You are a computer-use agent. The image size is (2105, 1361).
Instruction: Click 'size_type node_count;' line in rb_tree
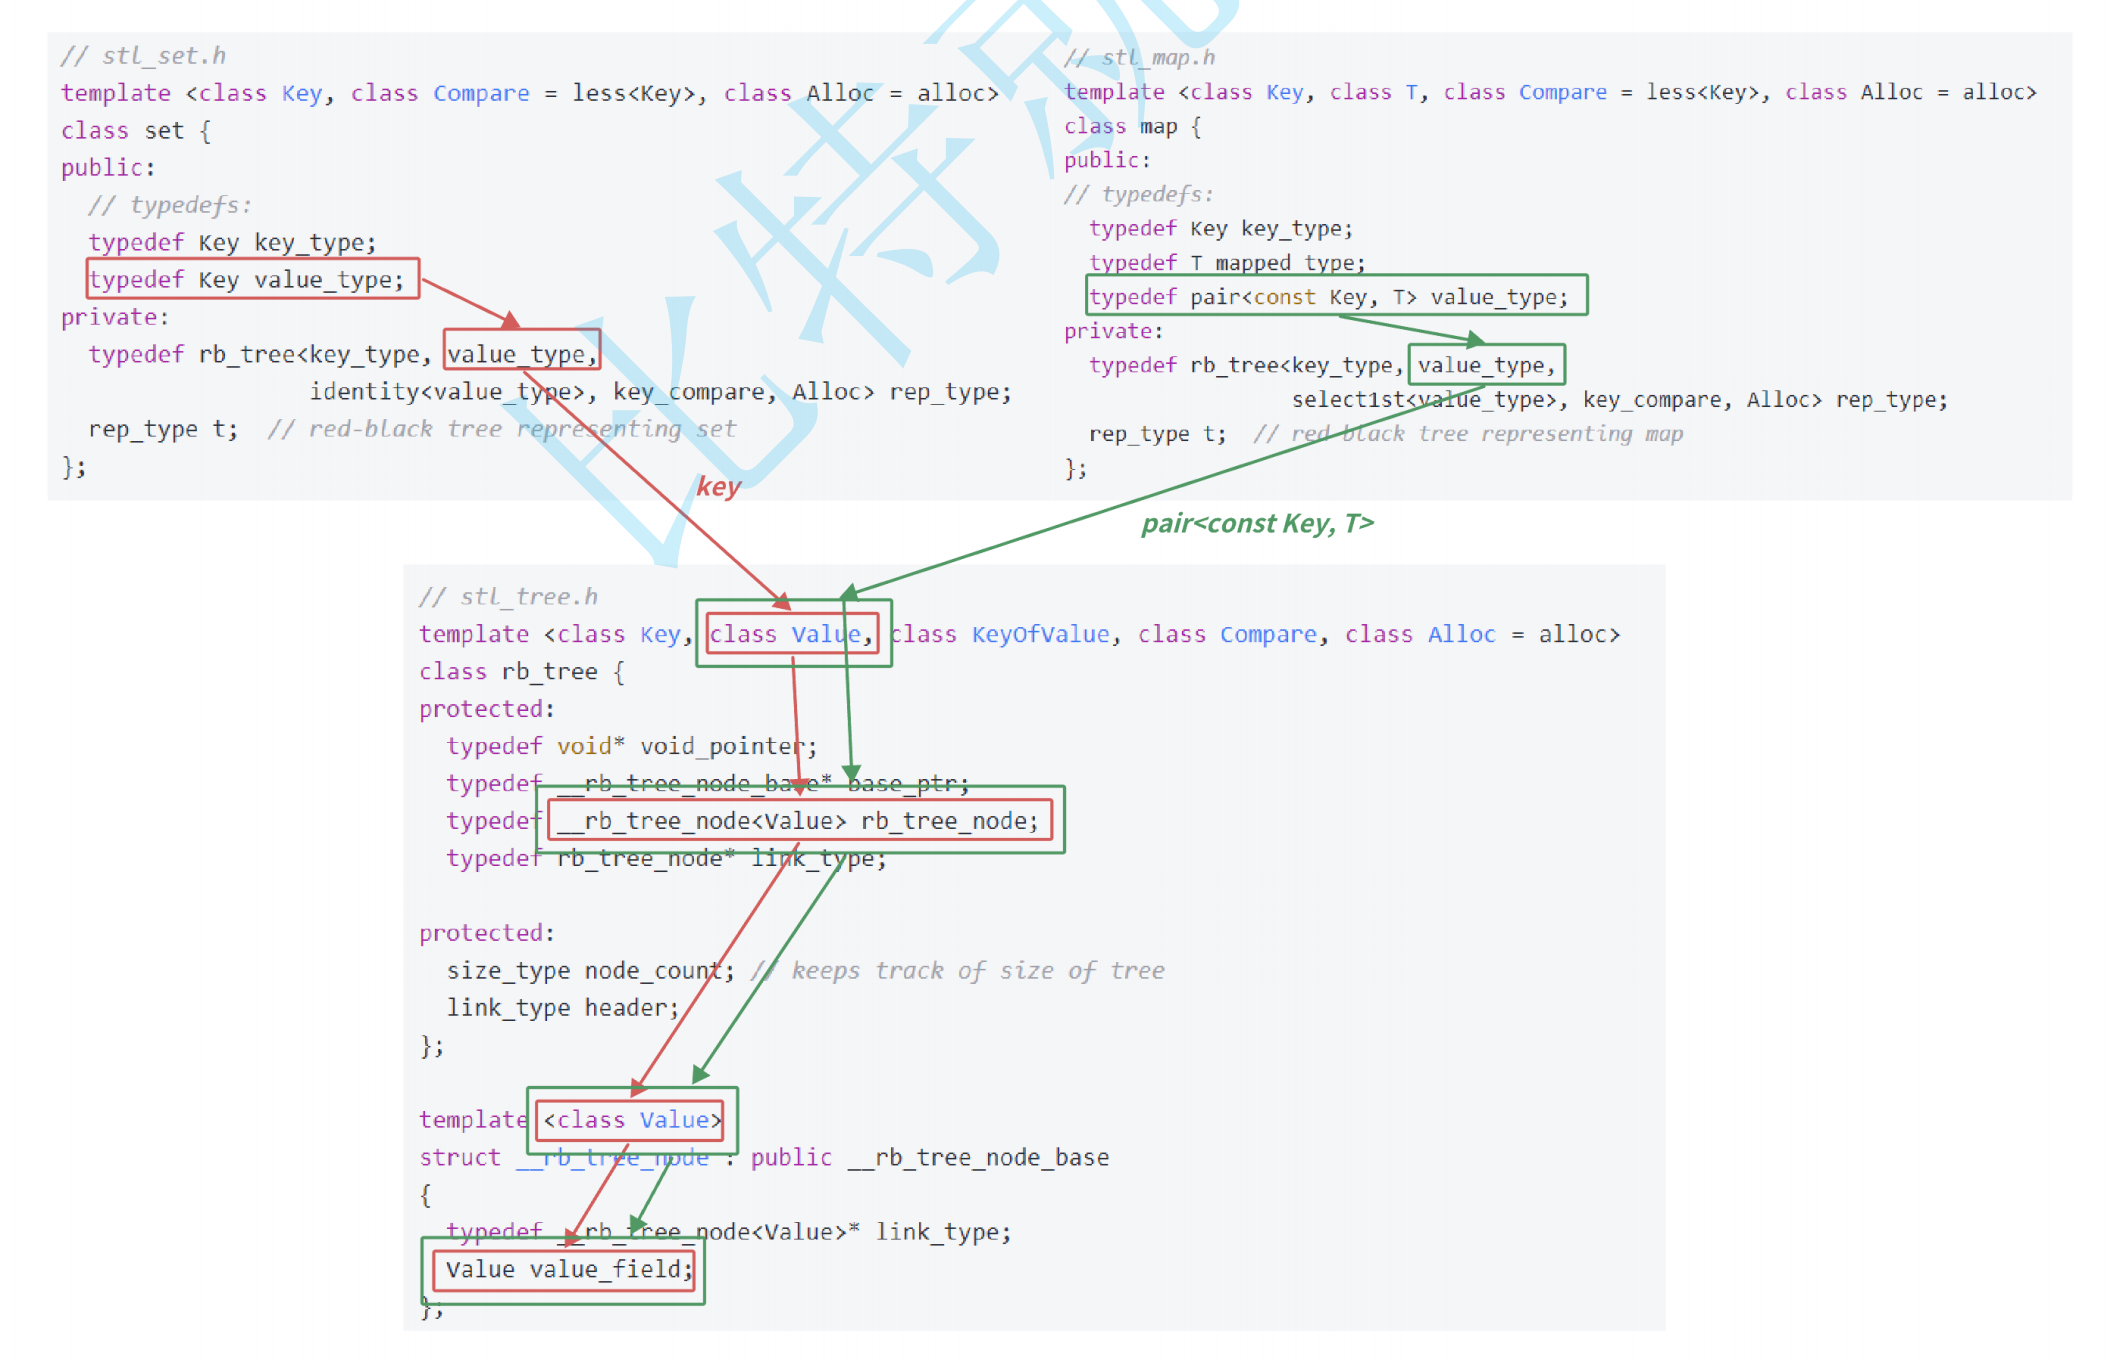[587, 969]
